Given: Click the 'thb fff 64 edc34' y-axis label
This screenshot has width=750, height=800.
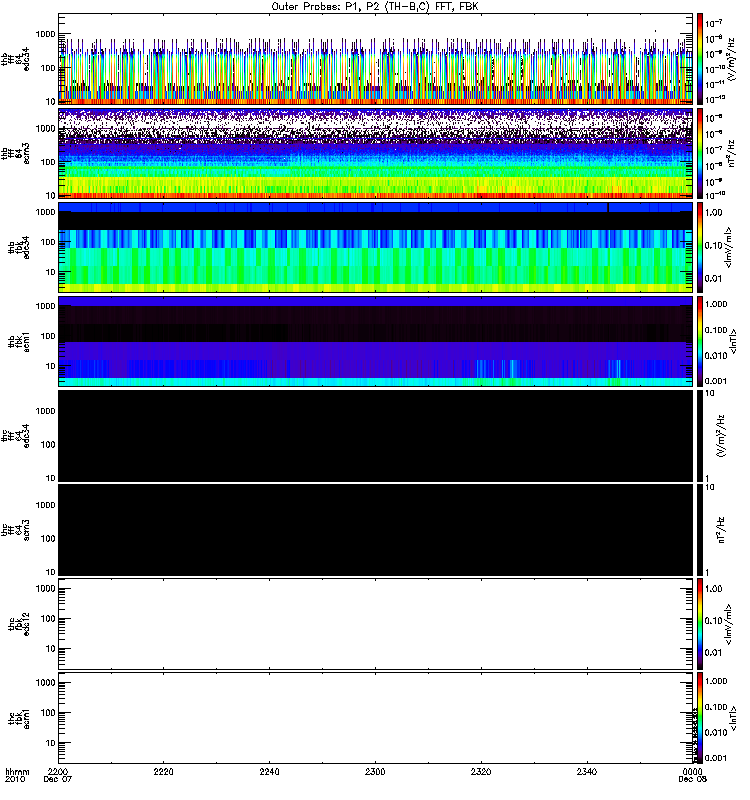Looking at the screenshot, I should coord(16,59).
